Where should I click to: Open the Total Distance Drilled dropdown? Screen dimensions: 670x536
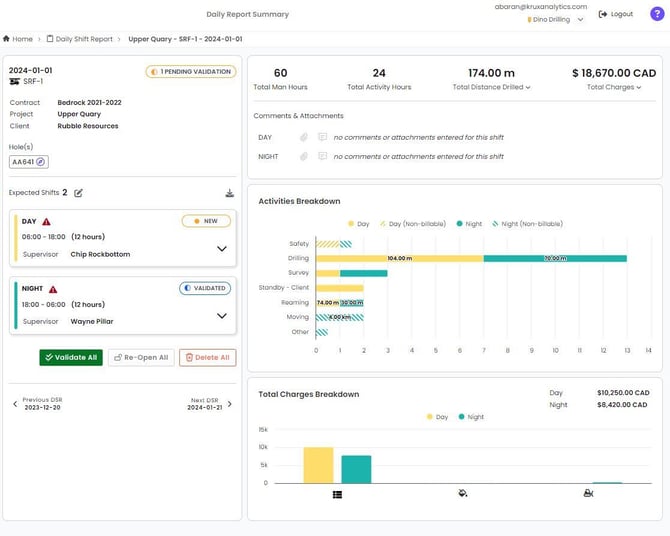[x=491, y=87]
